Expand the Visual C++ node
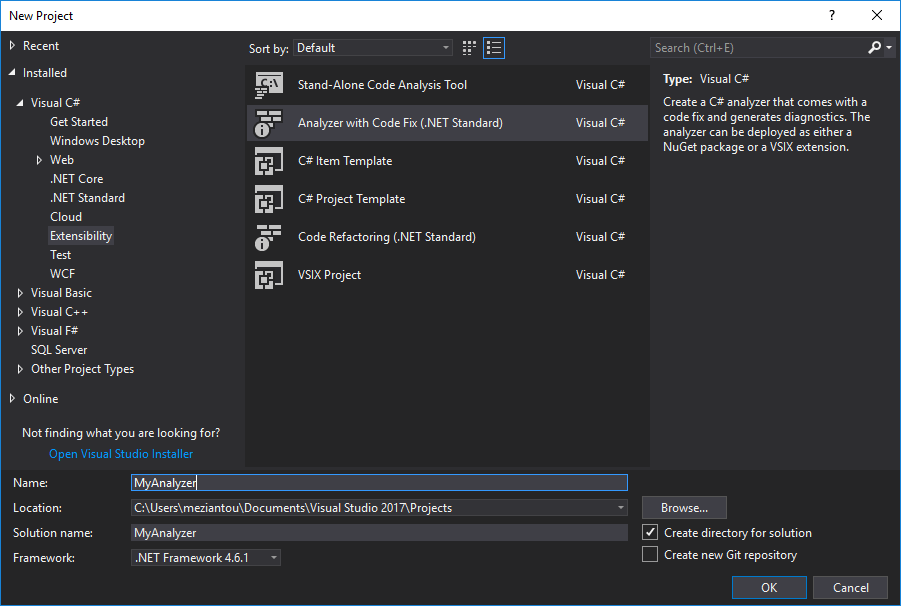The width and height of the screenshot is (901, 606). (x=20, y=312)
